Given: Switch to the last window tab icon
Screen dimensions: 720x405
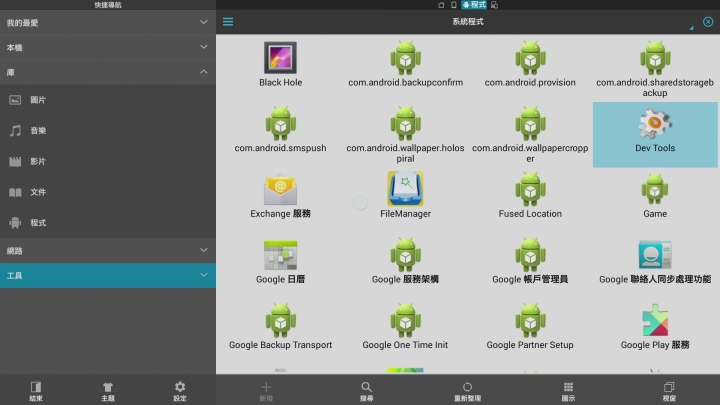Looking at the screenshot, I should point(494,5).
